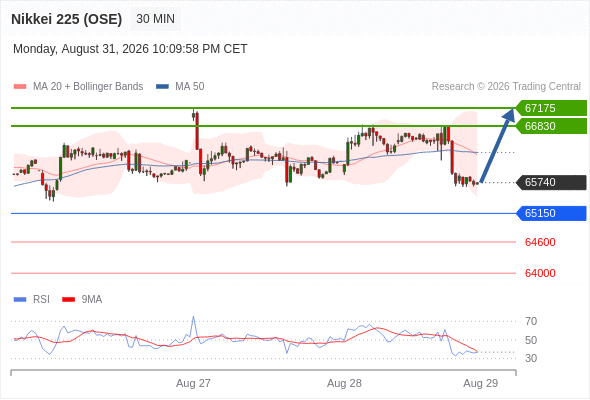Screen dimensions: 590x400
Task: Click the 65740 current price tag
Action: [x=551, y=182]
